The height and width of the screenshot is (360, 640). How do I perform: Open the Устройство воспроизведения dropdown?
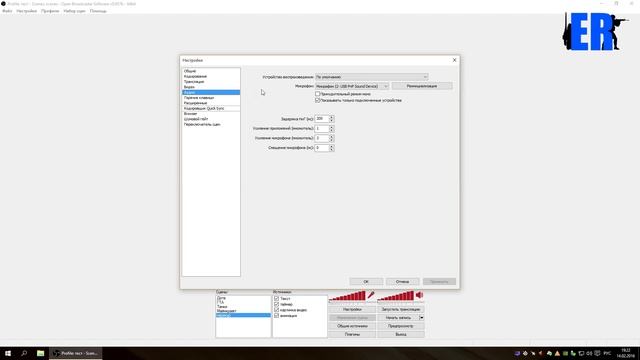(x=371, y=77)
